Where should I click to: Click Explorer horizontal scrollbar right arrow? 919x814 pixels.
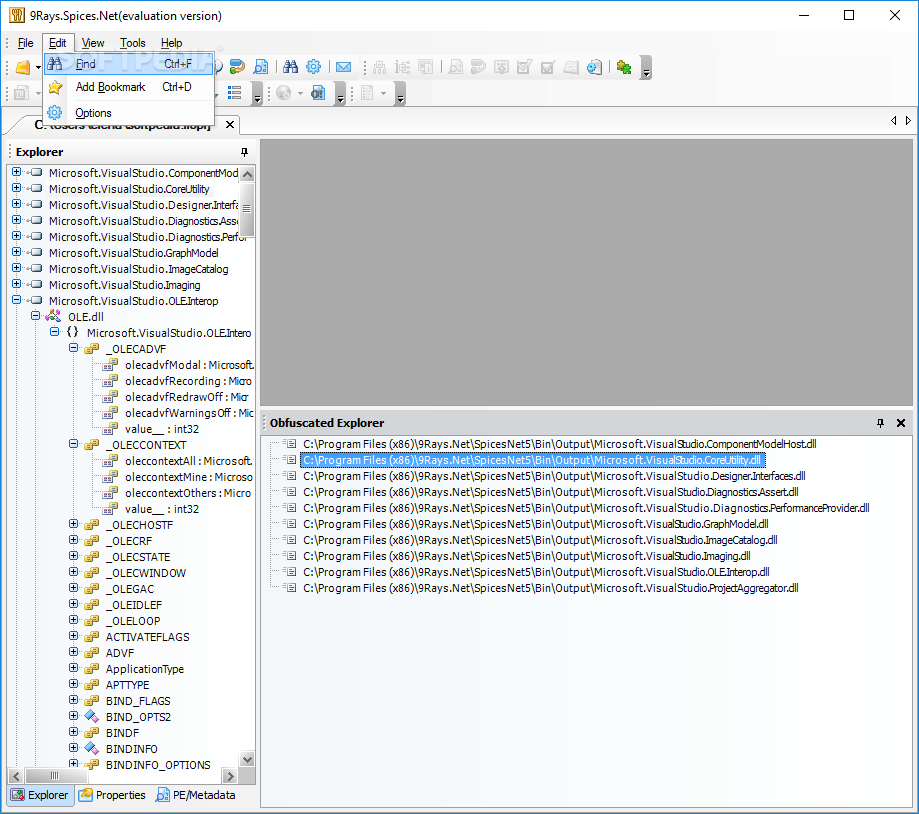coord(230,776)
